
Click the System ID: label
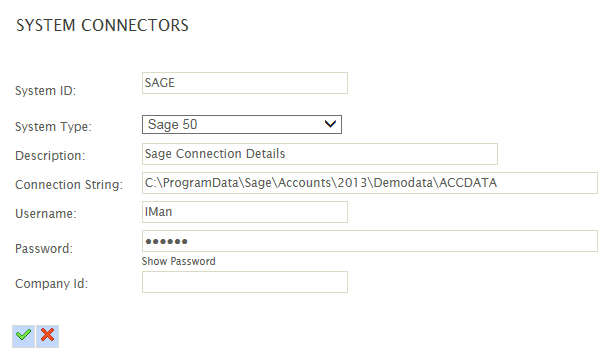click(x=46, y=91)
